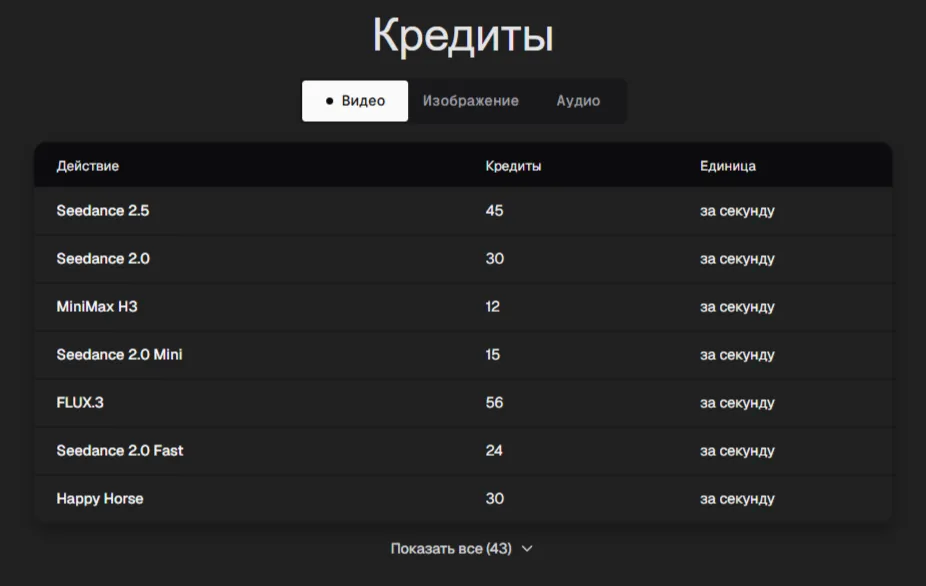Click the 56 credits value for FLUX.3

494,403
